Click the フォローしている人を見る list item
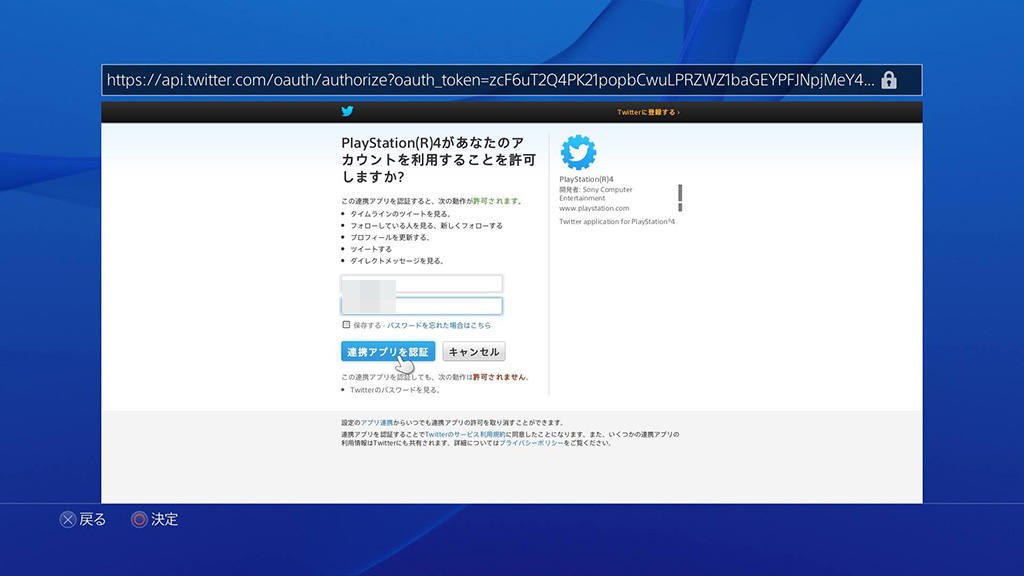 (426, 225)
